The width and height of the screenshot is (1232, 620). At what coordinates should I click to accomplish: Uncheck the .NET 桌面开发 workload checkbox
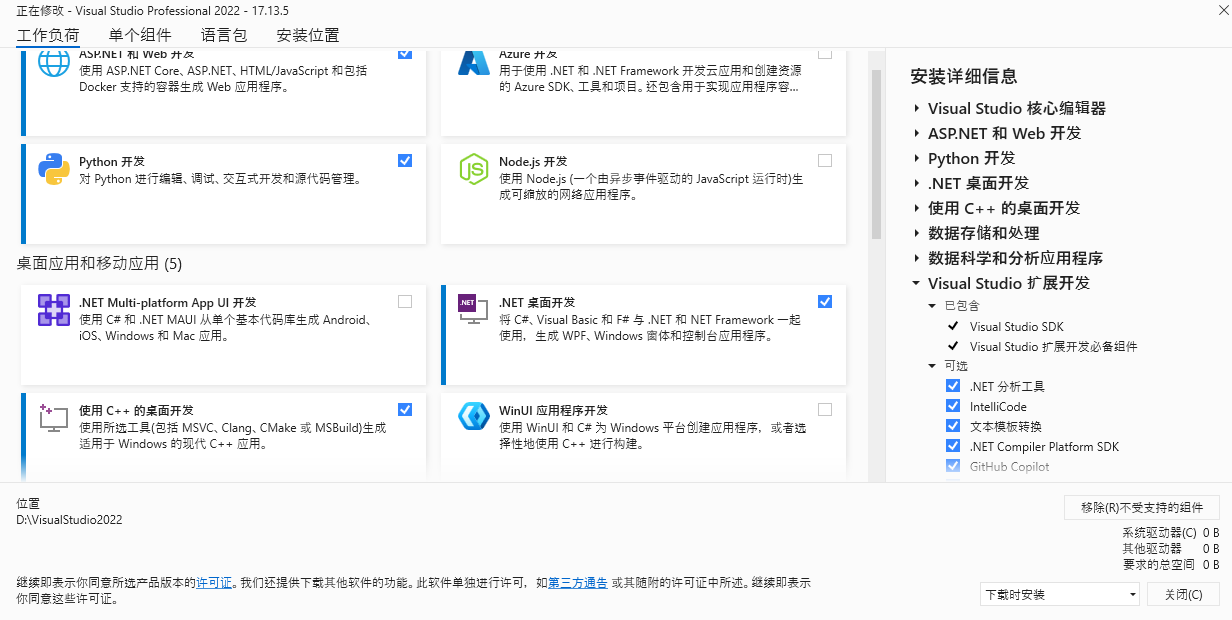tap(825, 301)
